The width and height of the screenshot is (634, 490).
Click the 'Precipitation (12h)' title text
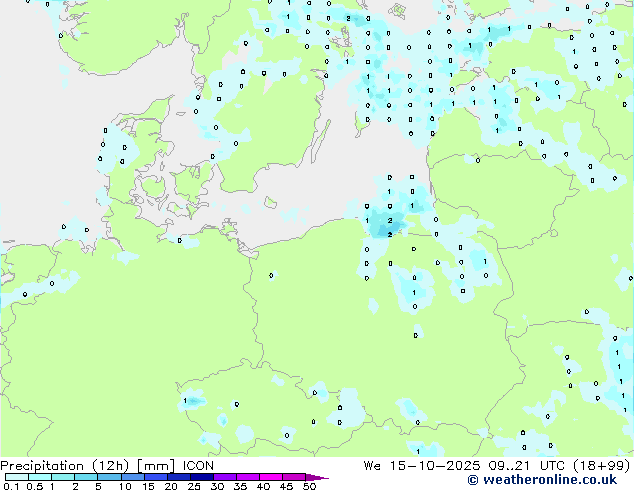coord(65,466)
